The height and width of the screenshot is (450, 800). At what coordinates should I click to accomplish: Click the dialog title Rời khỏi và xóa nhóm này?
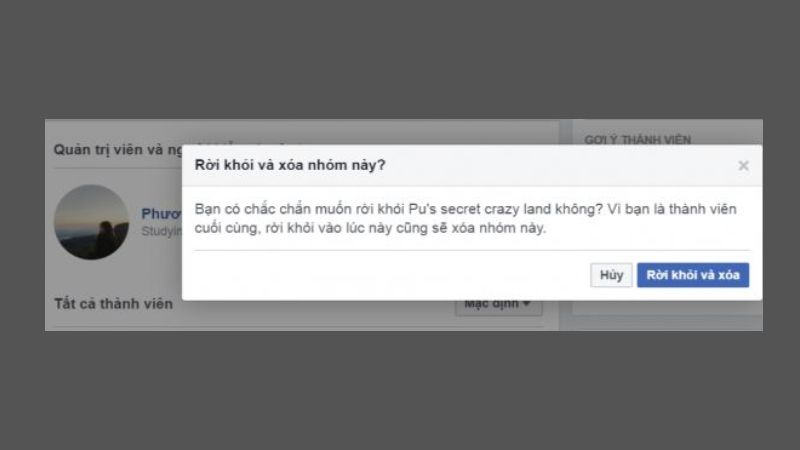[x=290, y=165]
